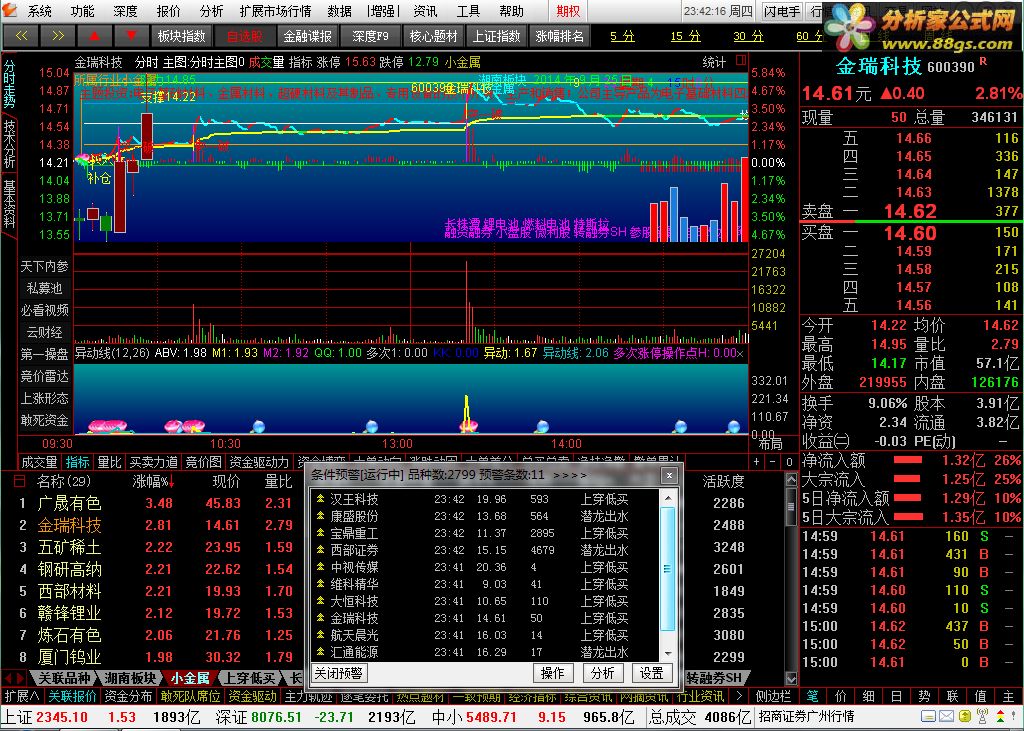Click the app logo icon beside 系统

pyautogui.click(x=12, y=10)
